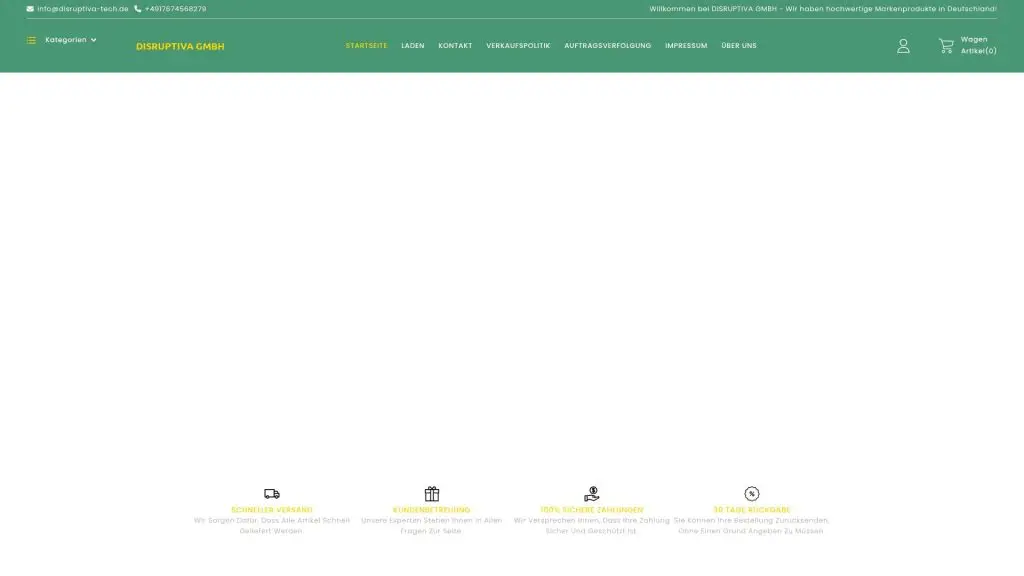
Task: Open the Laden menu item
Action: (x=413, y=46)
